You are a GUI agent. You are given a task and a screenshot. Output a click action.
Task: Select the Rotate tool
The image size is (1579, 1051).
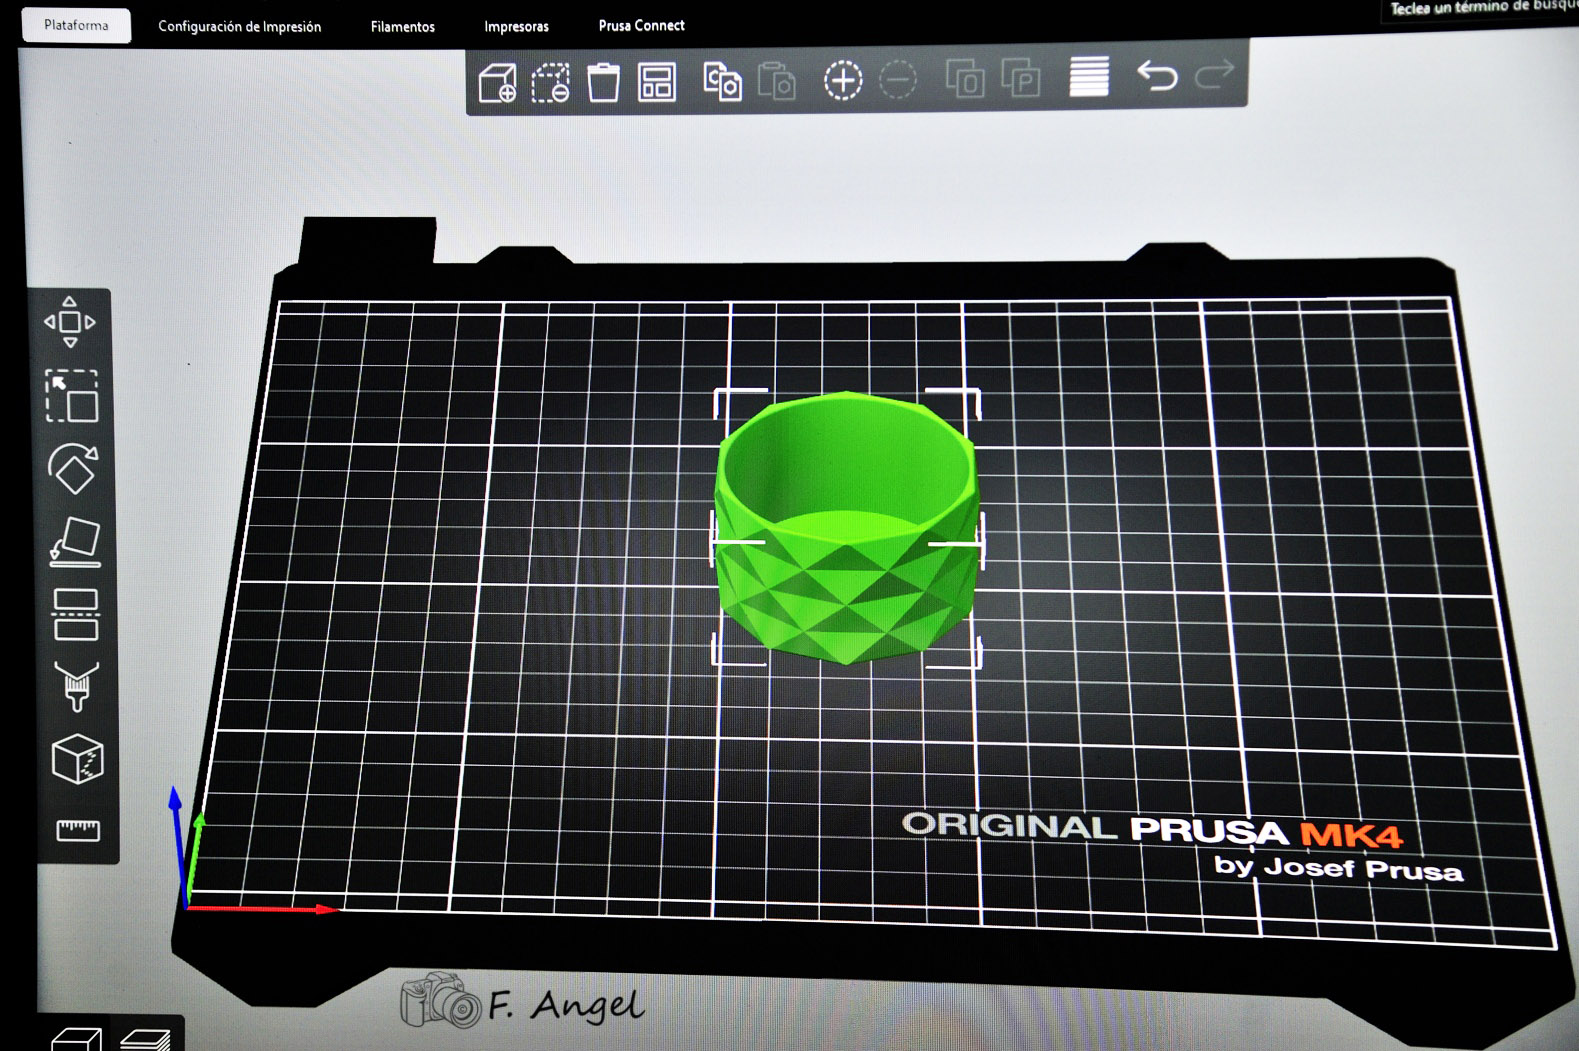73,469
